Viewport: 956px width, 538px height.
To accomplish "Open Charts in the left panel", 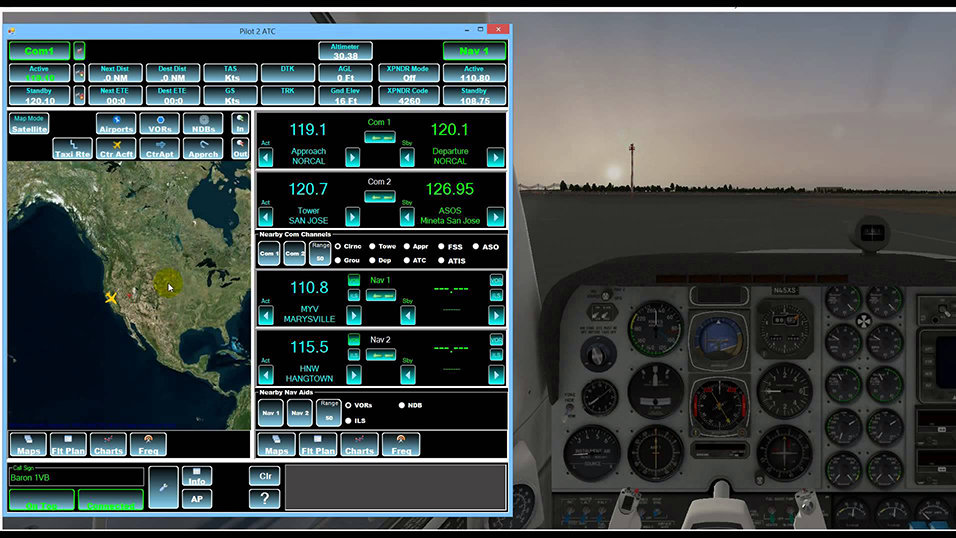I will [x=109, y=445].
